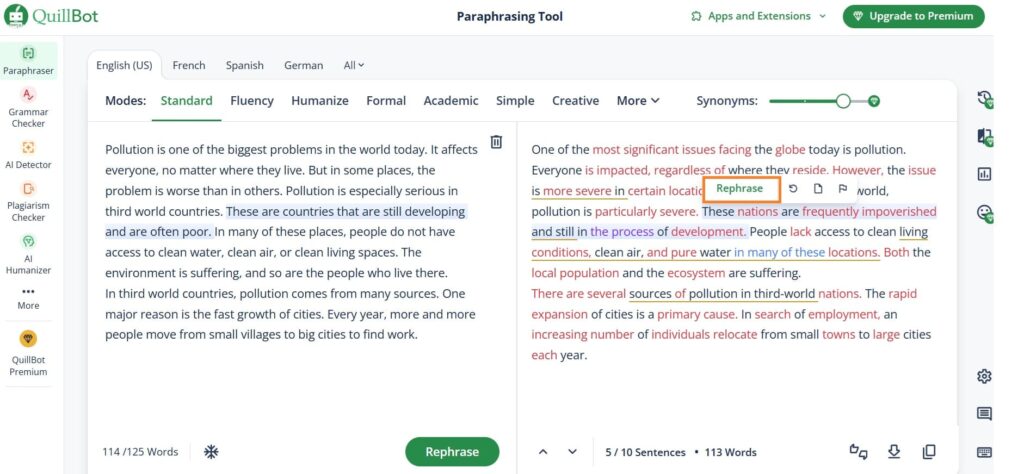Adjust the Synonyms slider handle
Viewport: 1024px width, 474px height.
(x=843, y=101)
